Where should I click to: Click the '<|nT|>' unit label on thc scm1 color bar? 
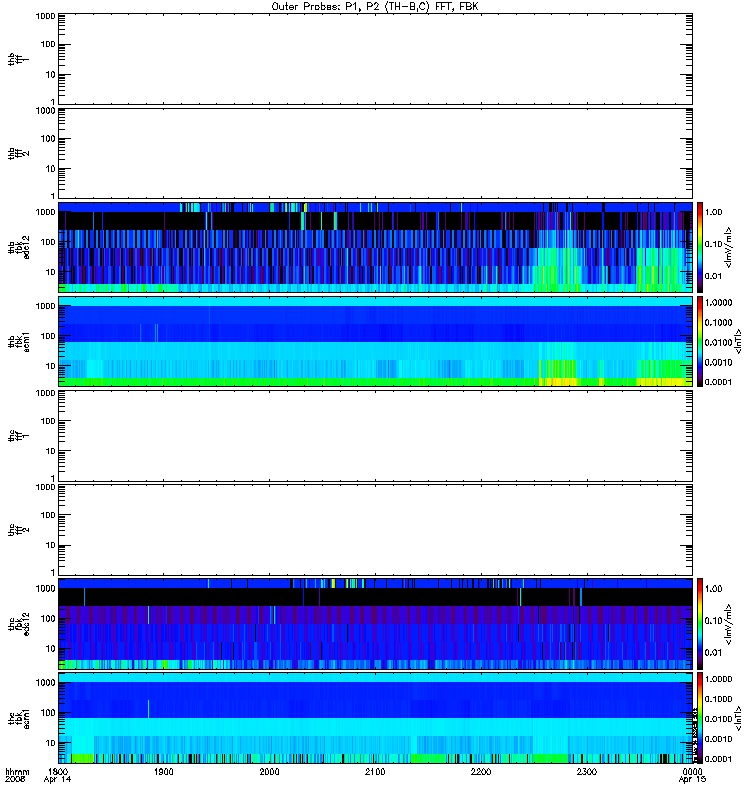[737, 718]
